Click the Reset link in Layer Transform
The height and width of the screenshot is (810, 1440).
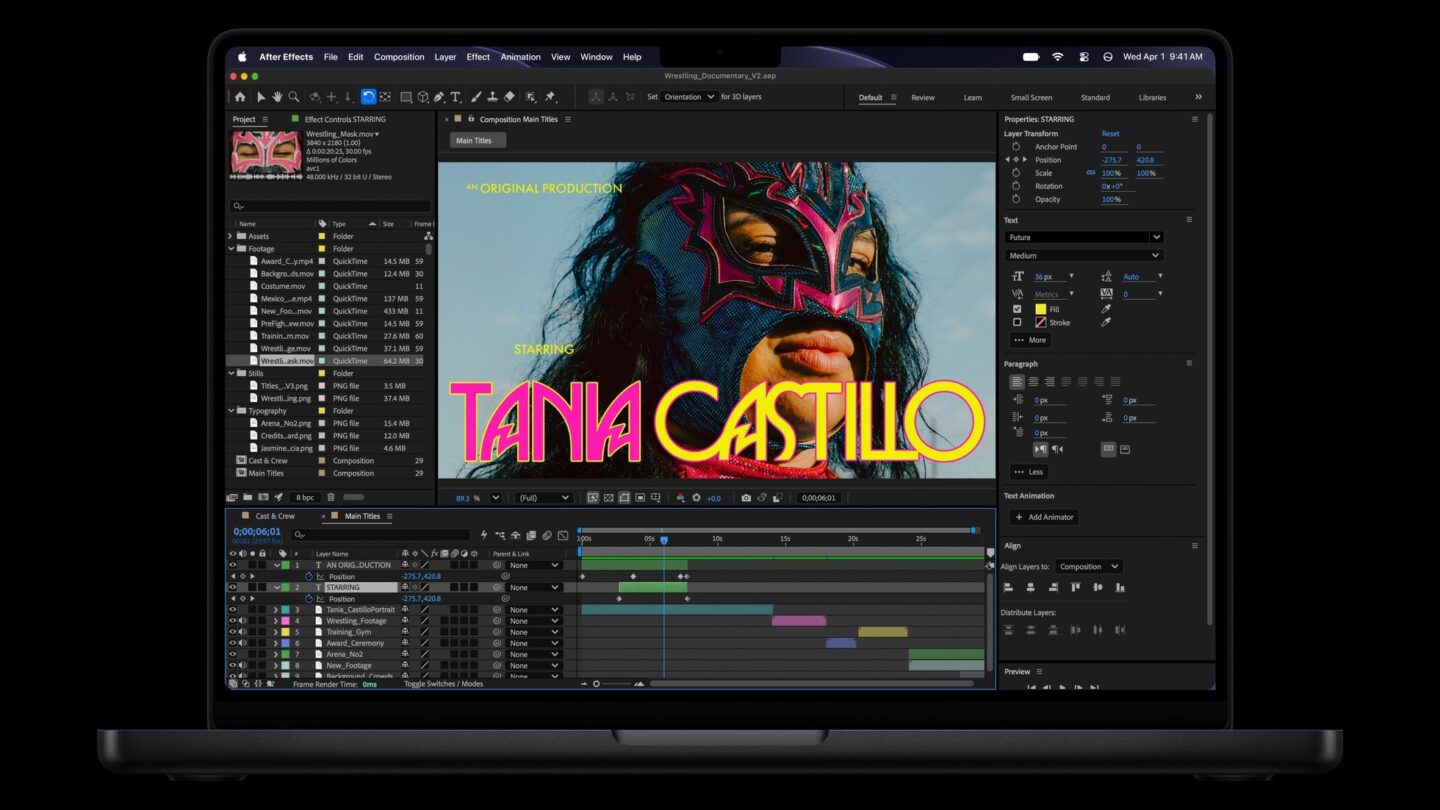[x=1110, y=134]
